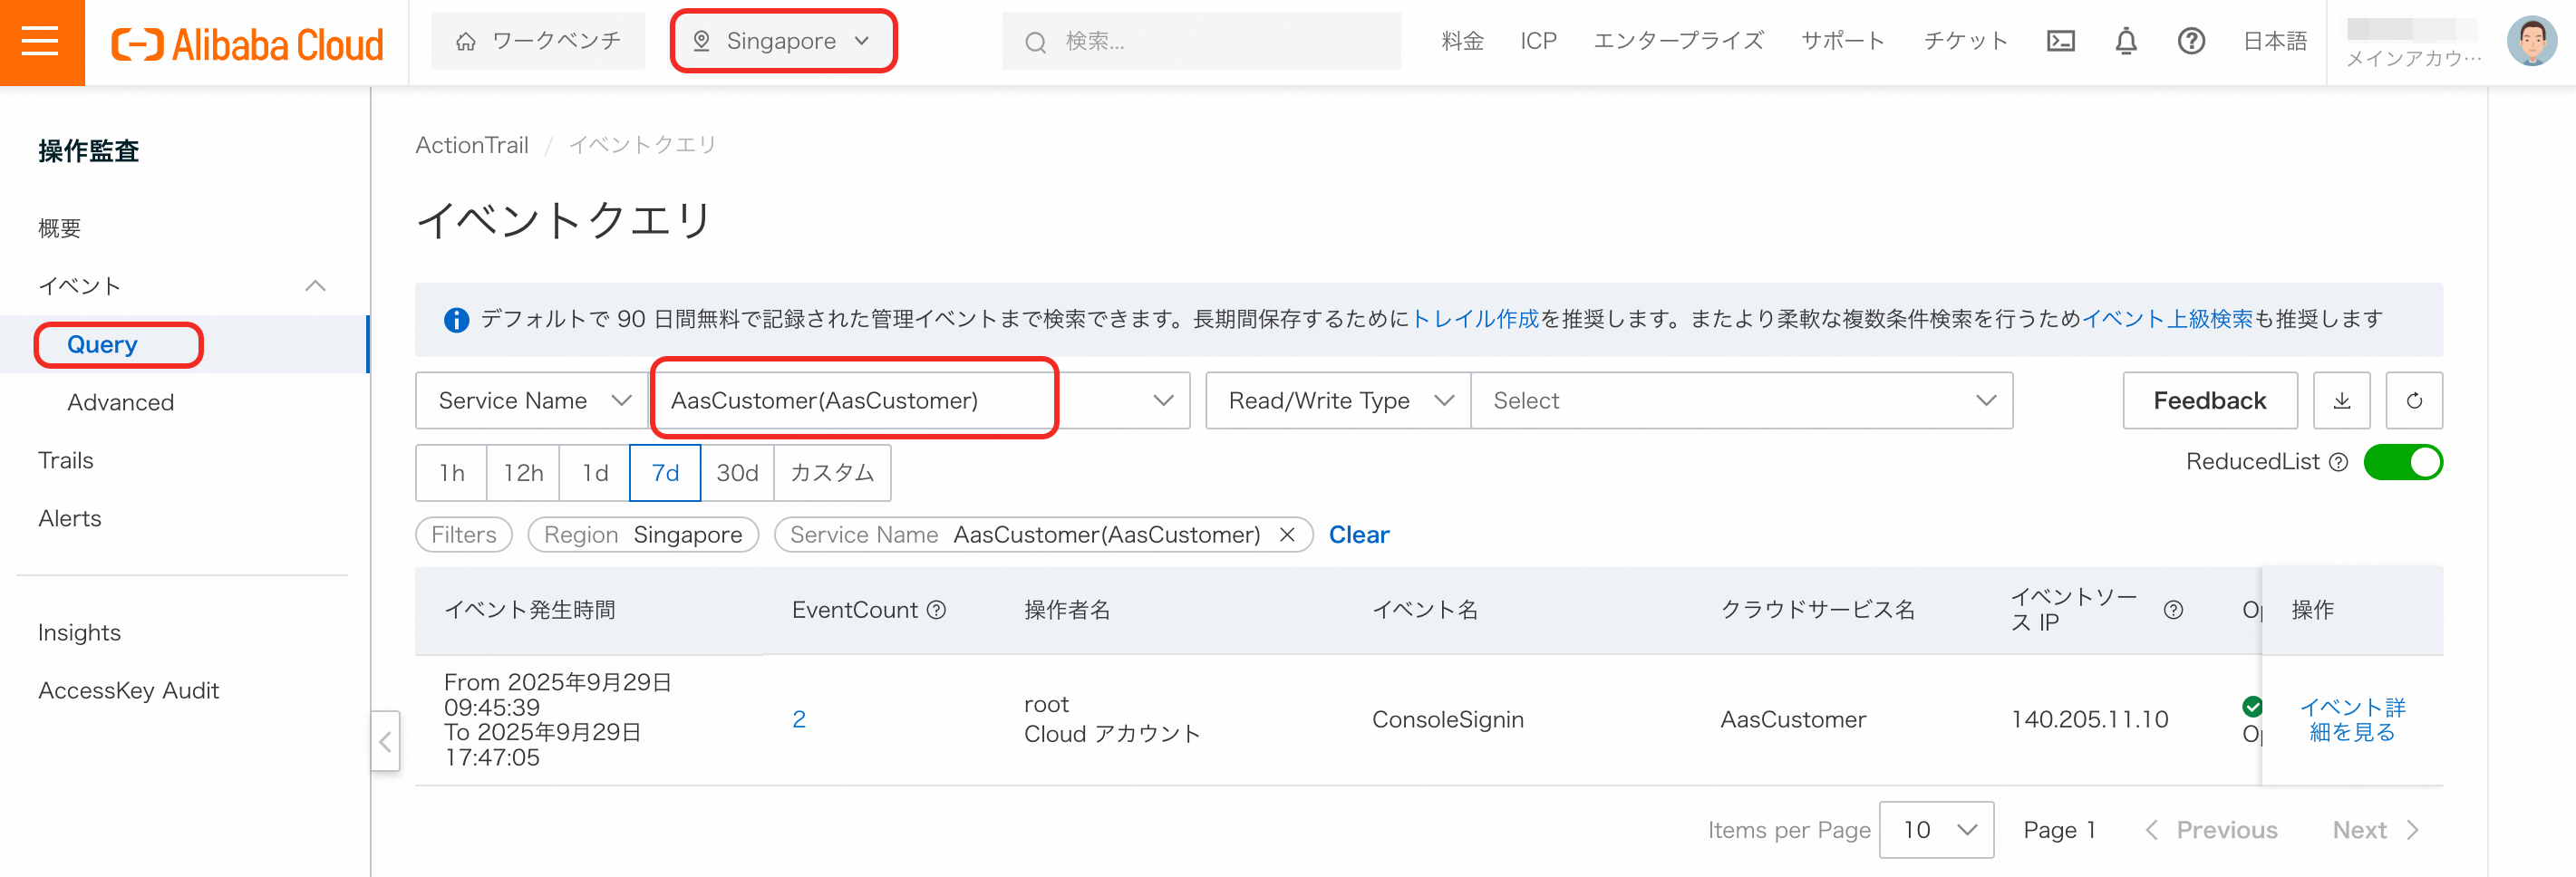2576x877 pixels.
Task: Select the 30d time range
Action: click(x=737, y=473)
